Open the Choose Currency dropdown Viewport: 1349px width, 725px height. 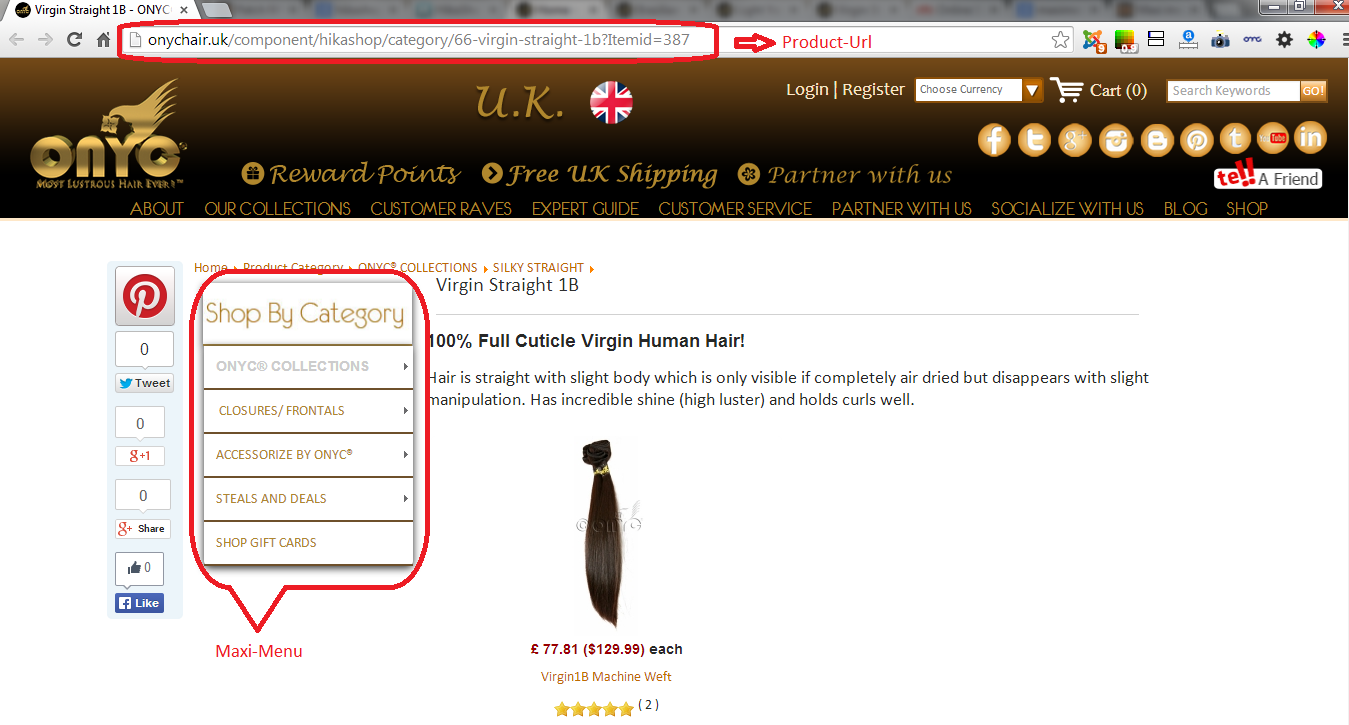point(980,90)
